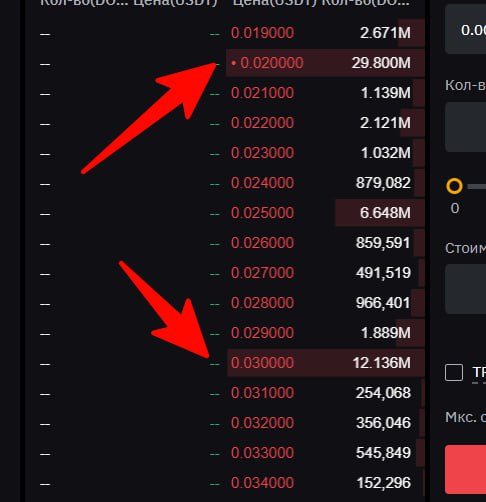The height and width of the screenshot is (502, 486).
Task: Click the quantity input field under Кол-во
Action: tap(466, 127)
